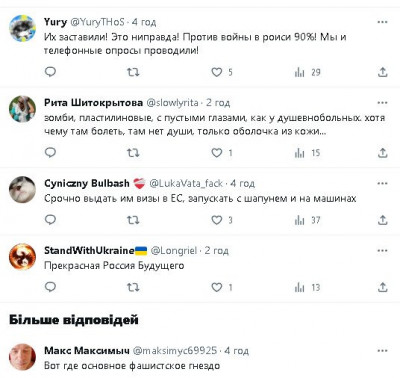Screen dimensions: 400x378
Task: Open more options for Yury's tweet
Action: point(382,22)
